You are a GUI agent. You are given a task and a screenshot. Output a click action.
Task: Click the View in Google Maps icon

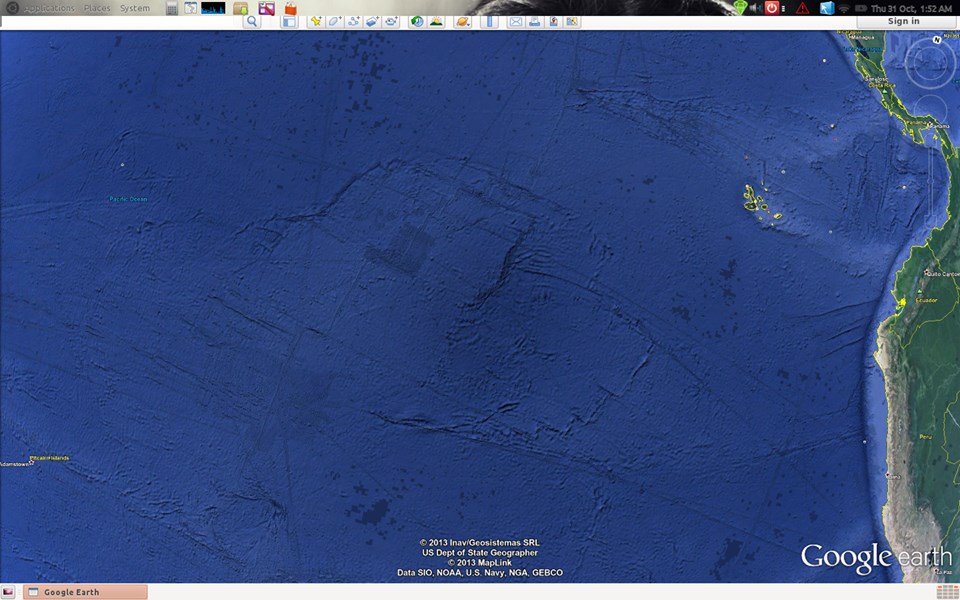point(553,21)
